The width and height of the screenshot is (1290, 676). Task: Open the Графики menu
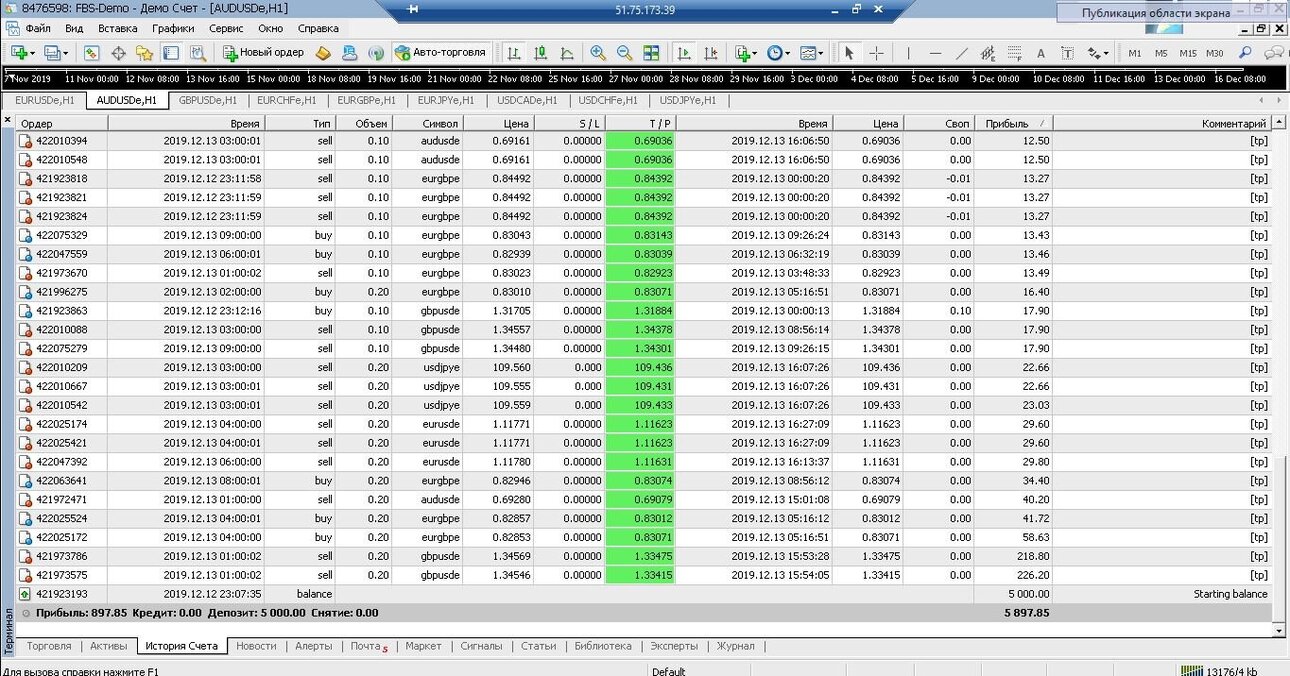[x=173, y=29]
